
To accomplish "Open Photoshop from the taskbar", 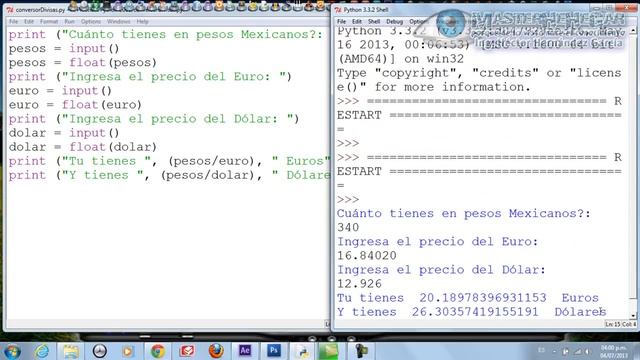I will point(273,351).
